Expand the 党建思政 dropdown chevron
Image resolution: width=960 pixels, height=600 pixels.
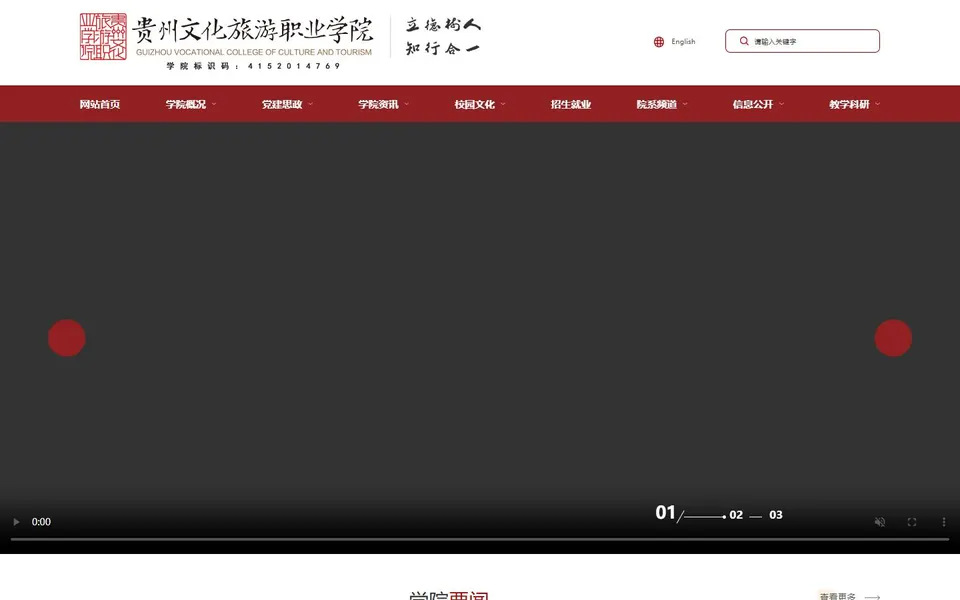(310, 104)
